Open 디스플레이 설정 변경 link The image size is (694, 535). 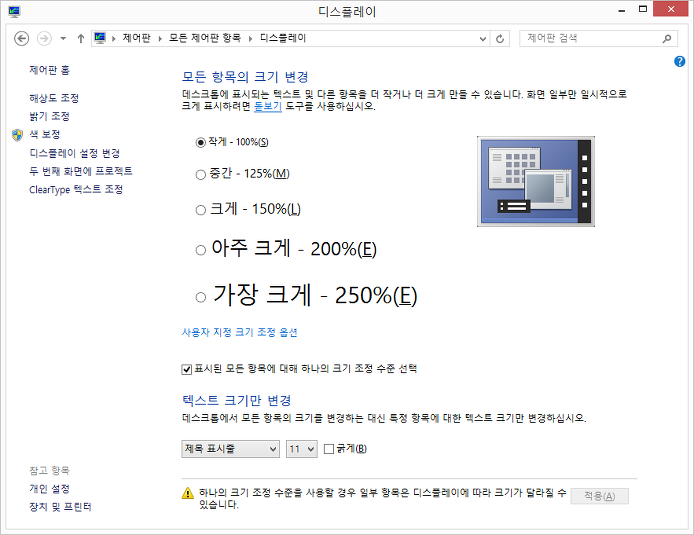click(75, 153)
